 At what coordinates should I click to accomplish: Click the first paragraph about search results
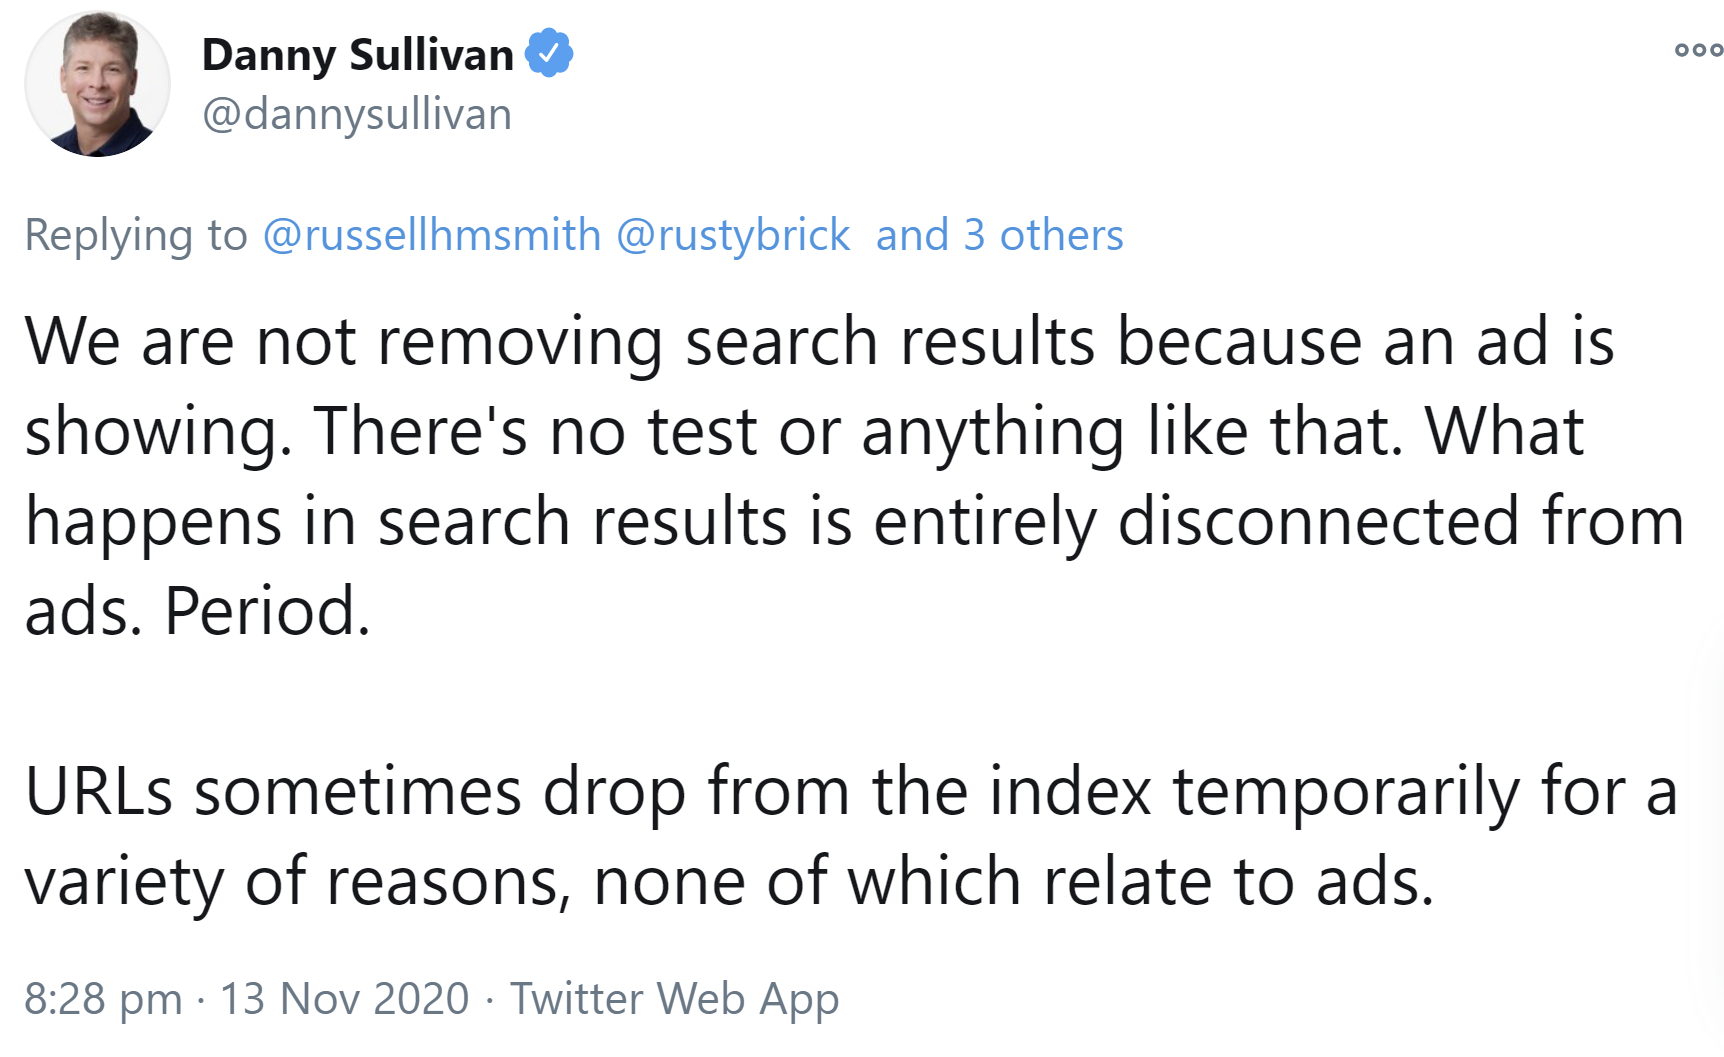pyautogui.click(x=750, y=470)
